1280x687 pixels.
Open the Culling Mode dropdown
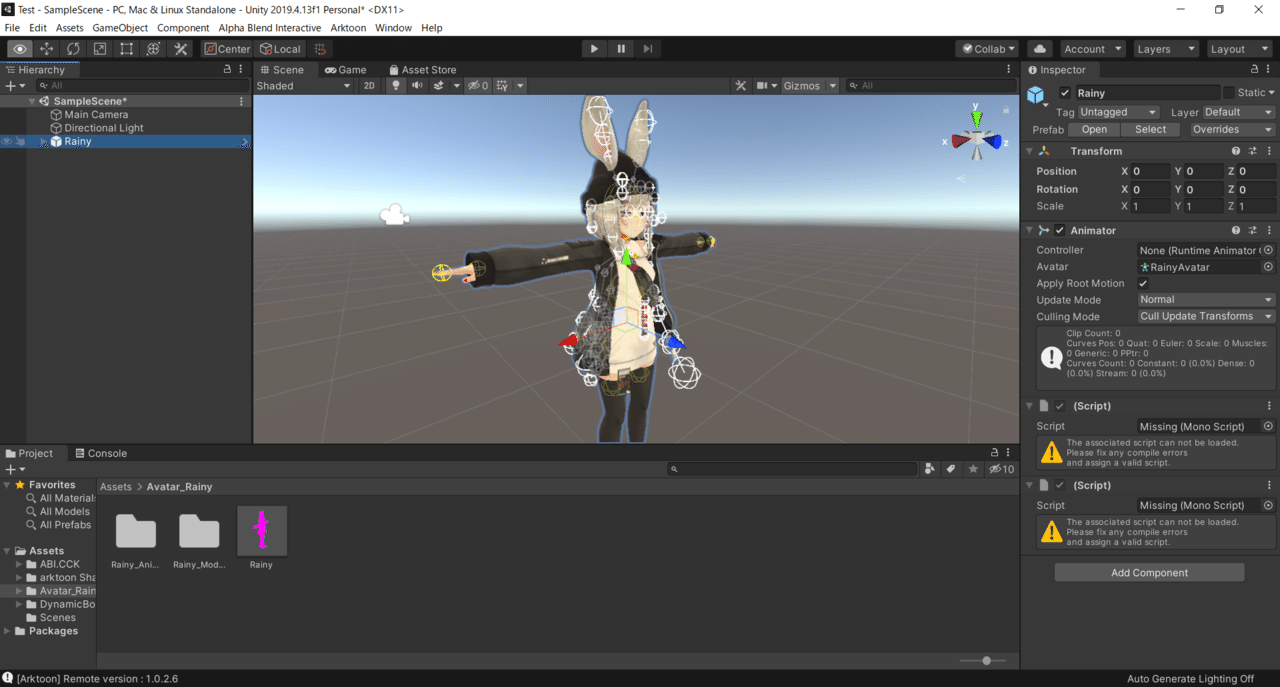pos(1206,316)
